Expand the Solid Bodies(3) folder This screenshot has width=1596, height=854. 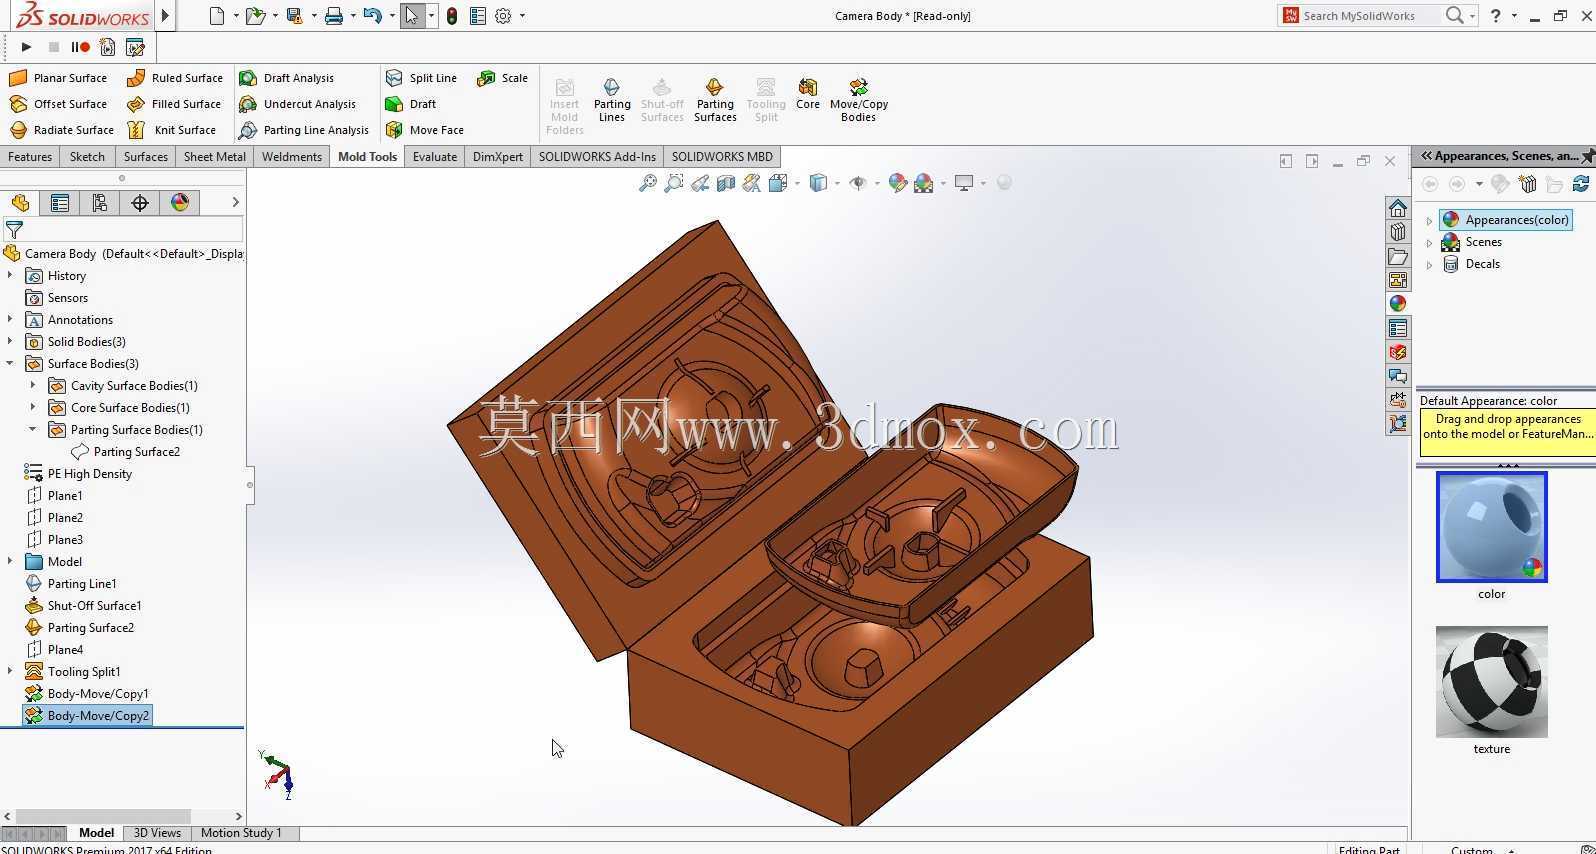10,342
